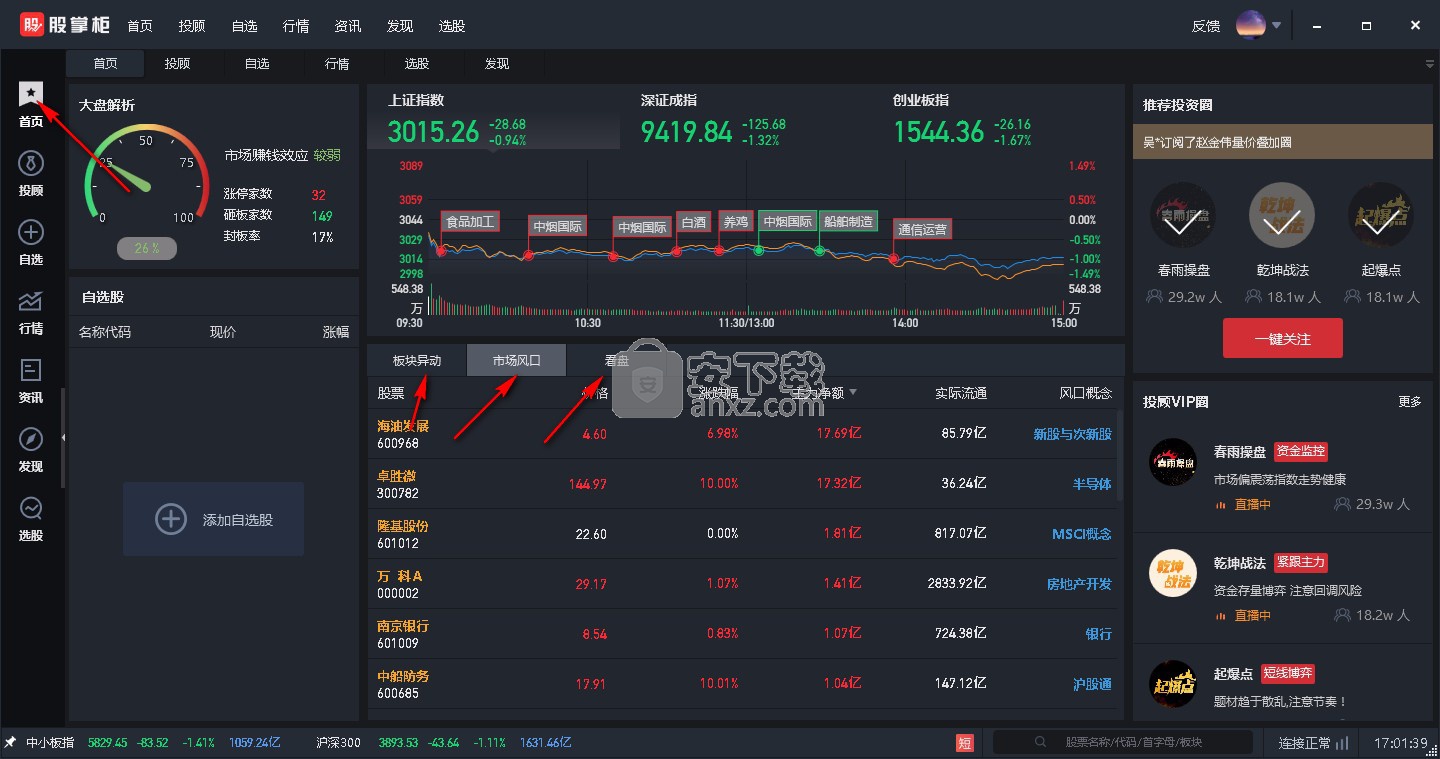The image size is (1440, 759).
Task: Click the 一键关注 red button
Action: (1283, 339)
